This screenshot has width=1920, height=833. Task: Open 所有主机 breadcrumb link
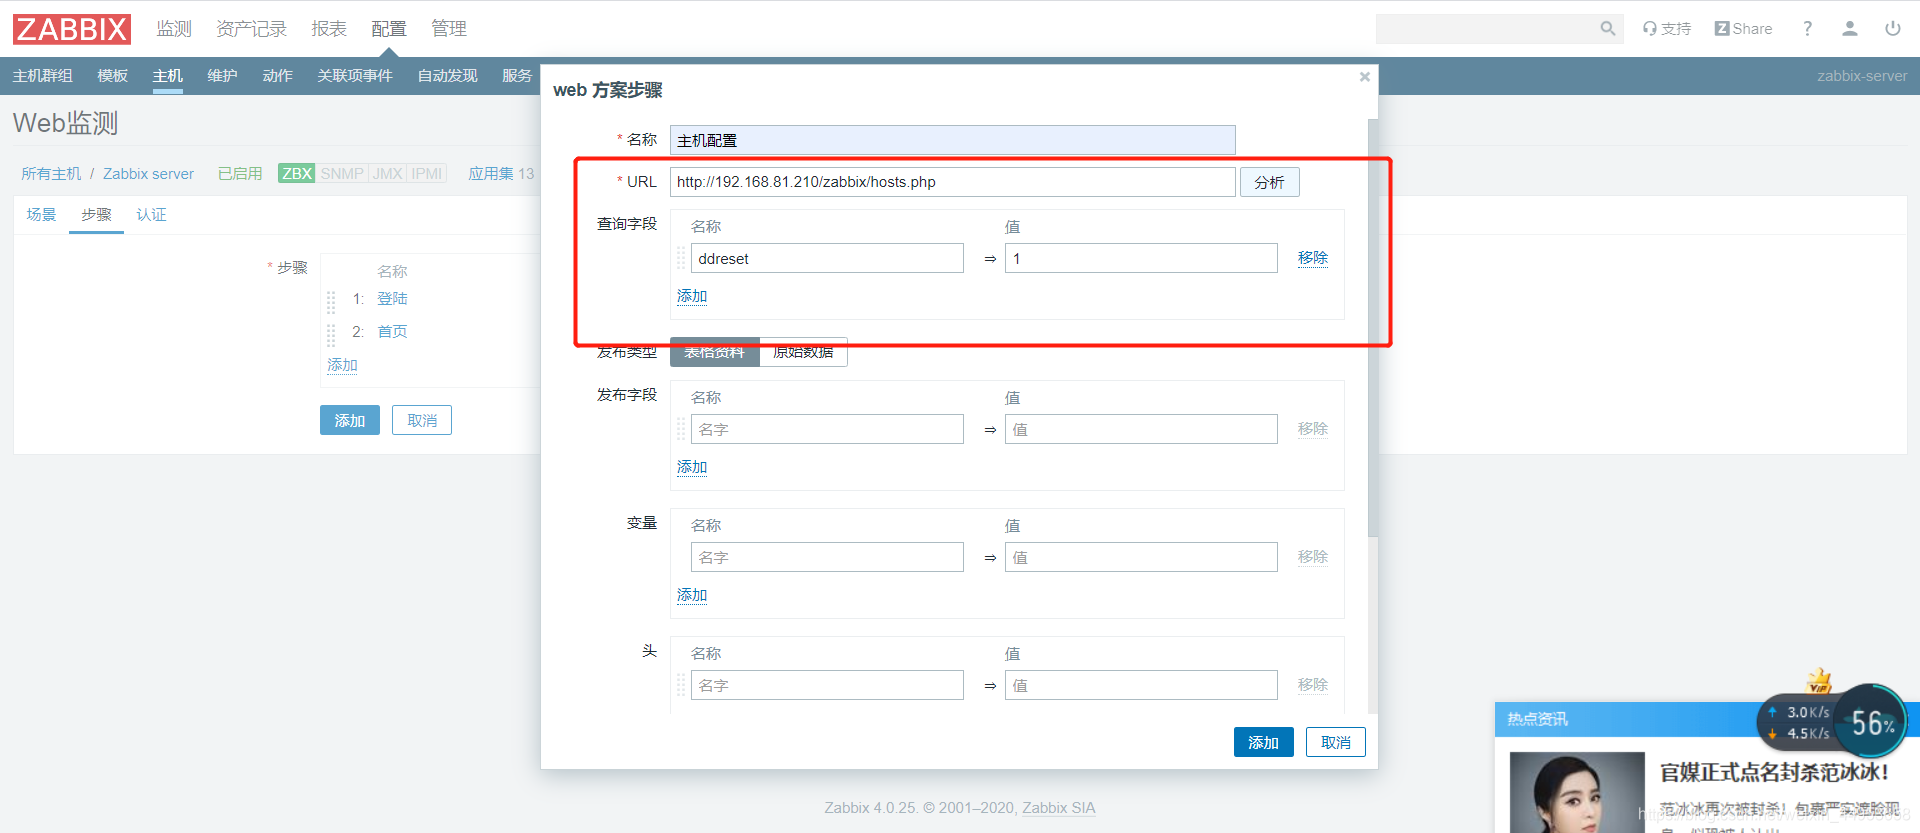(x=51, y=174)
